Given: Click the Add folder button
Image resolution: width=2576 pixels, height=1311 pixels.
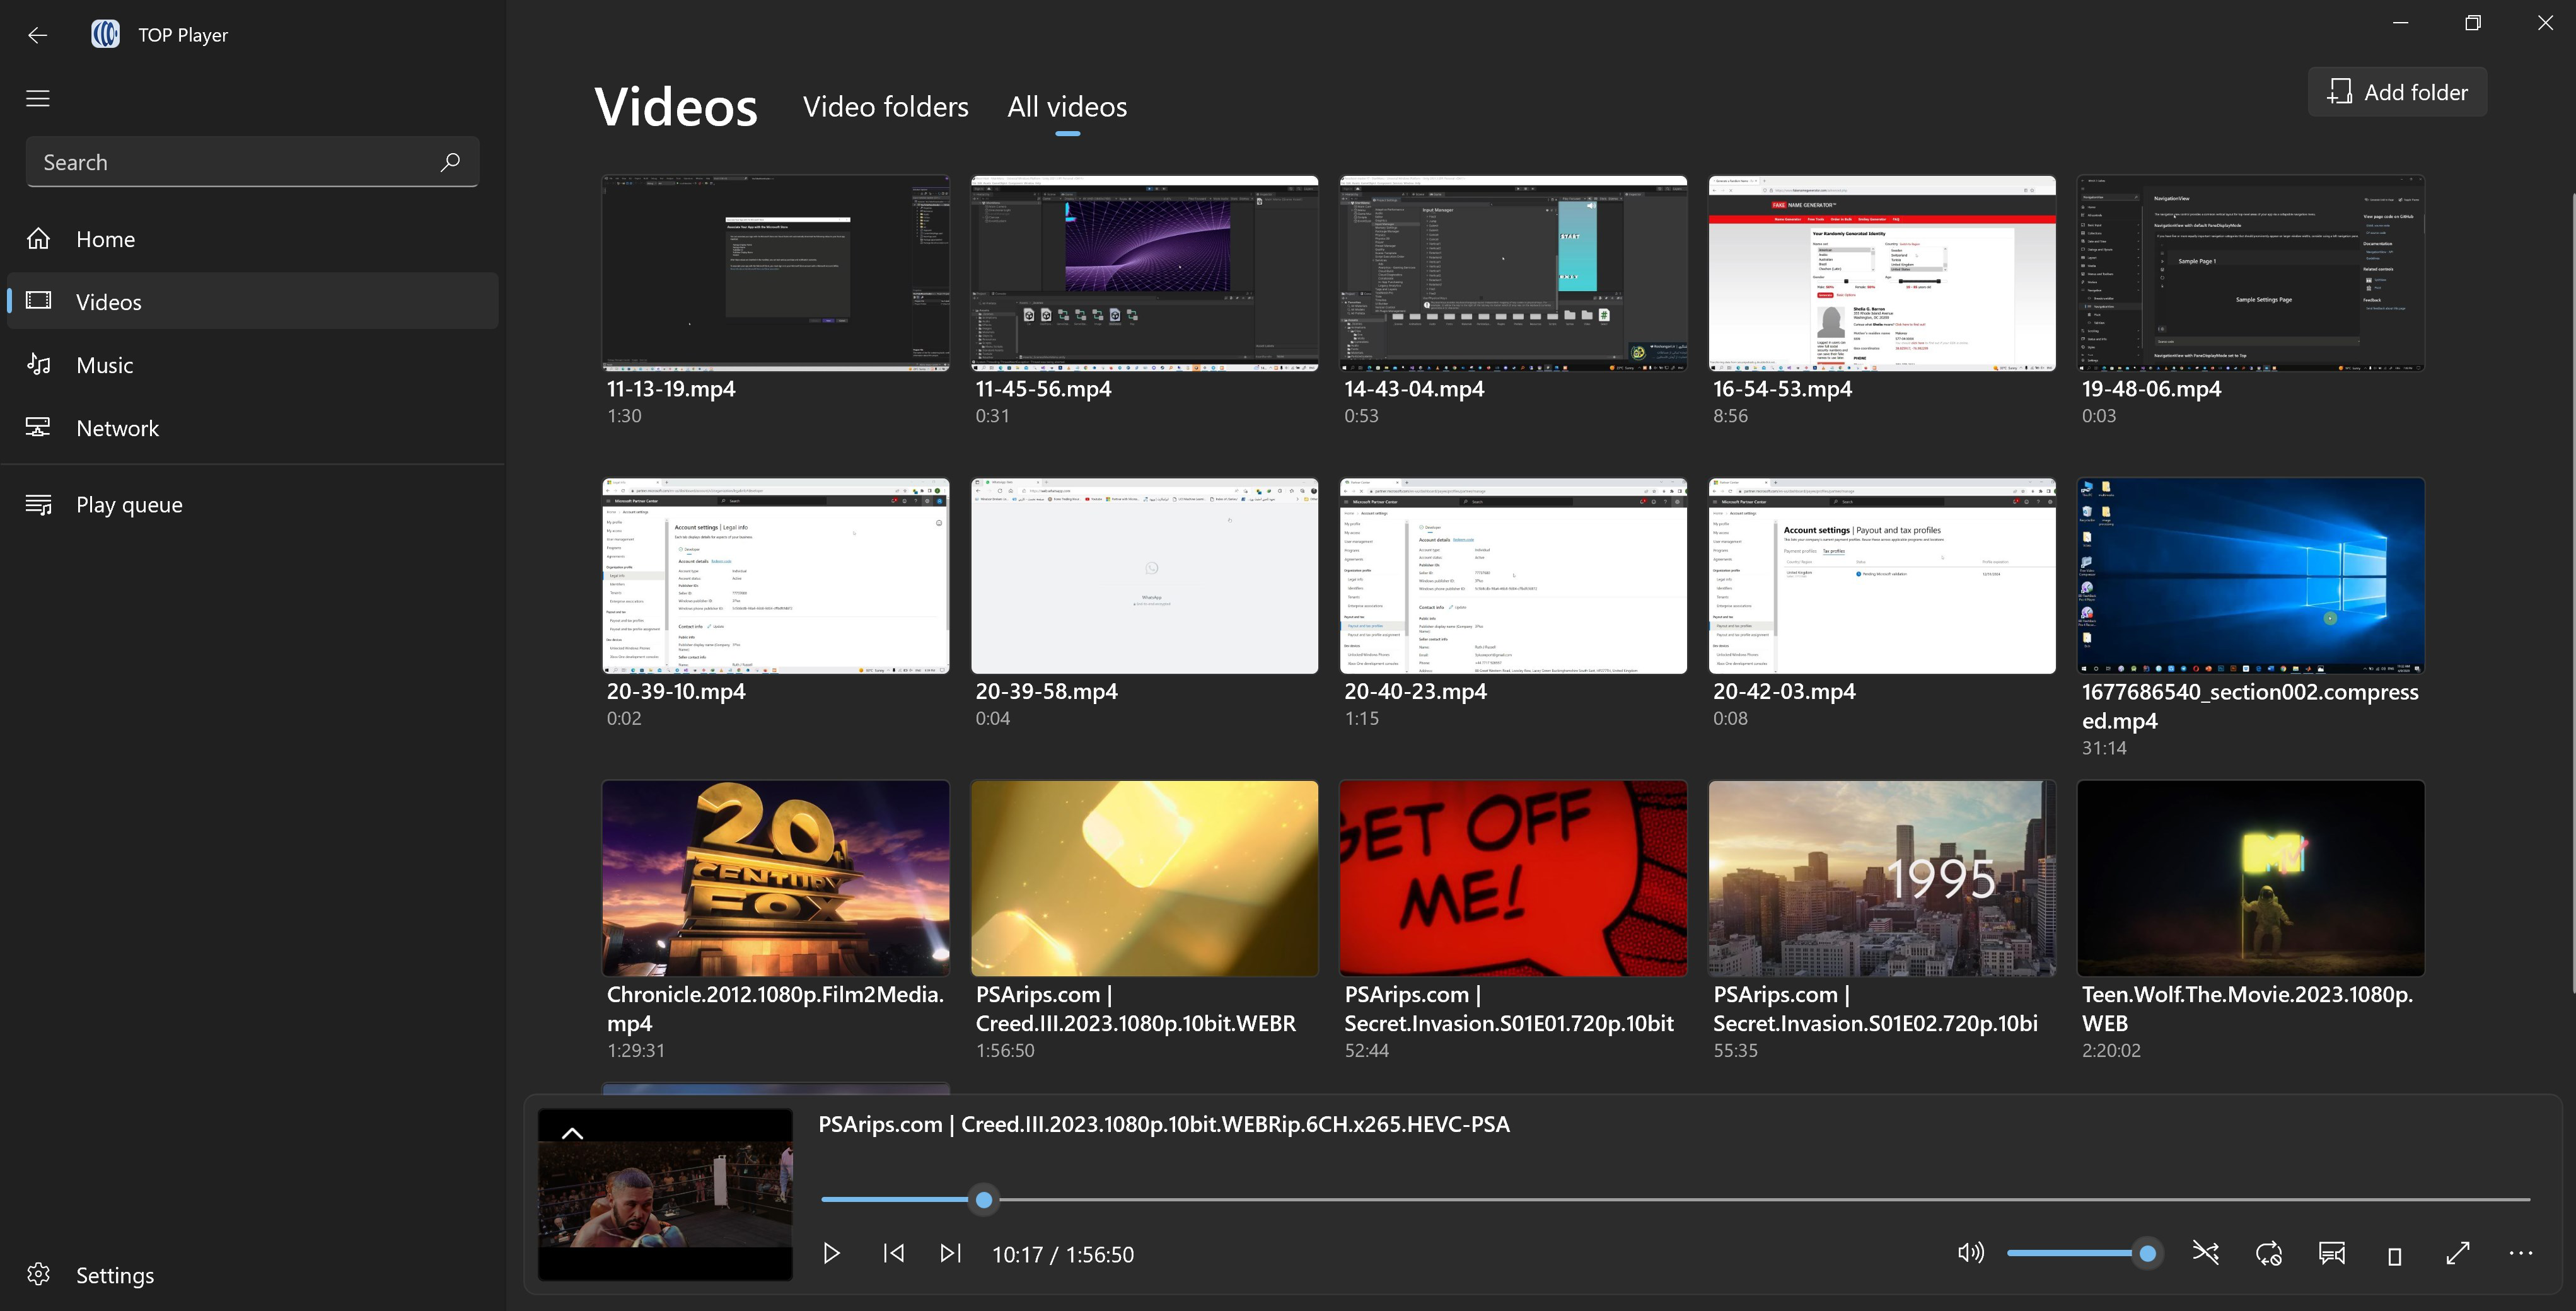Looking at the screenshot, I should 2397,92.
